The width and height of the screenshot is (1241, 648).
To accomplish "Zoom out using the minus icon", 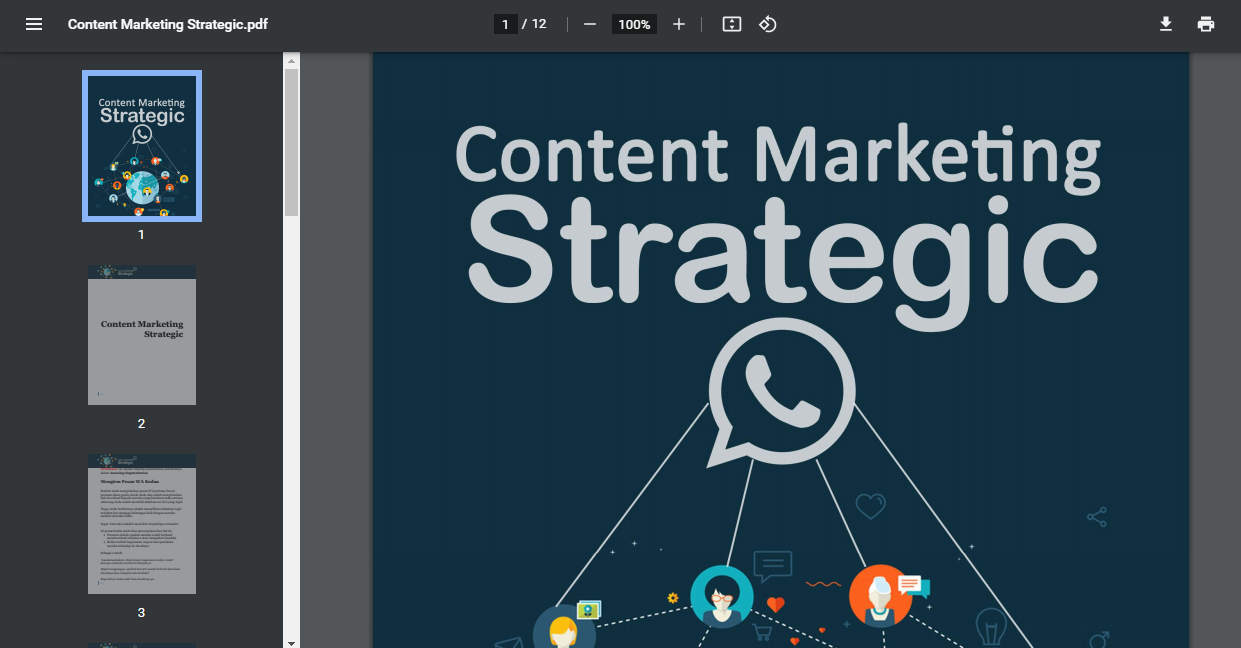I will tap(590, 24).
